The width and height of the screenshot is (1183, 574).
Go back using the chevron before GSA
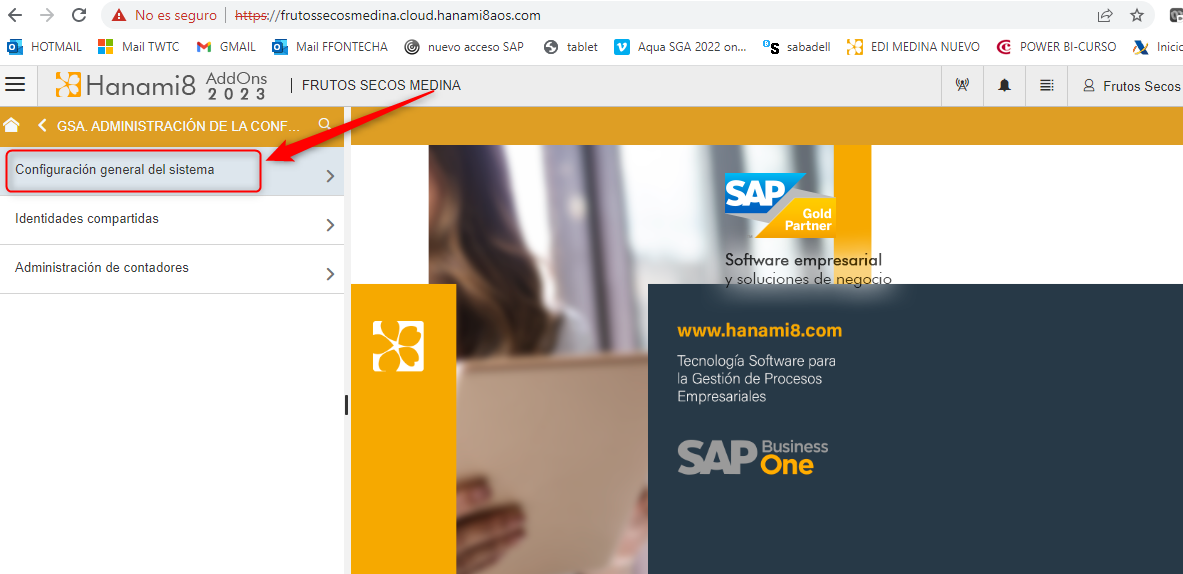(42, 125)
